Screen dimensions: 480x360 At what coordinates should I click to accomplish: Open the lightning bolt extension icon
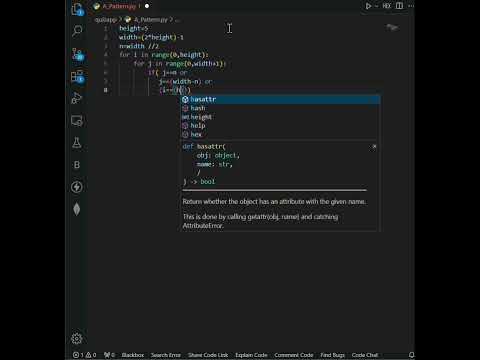(77, 187)
